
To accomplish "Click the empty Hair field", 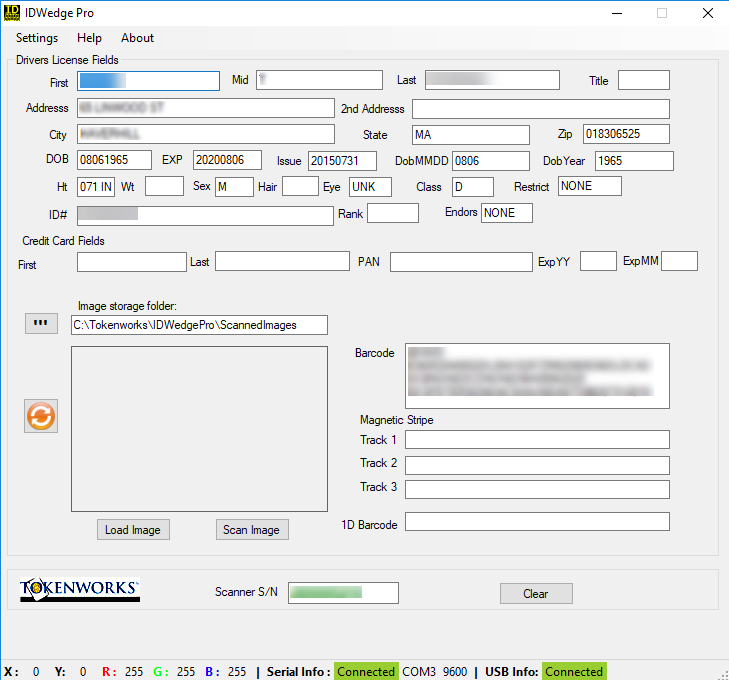I will 300,186.
